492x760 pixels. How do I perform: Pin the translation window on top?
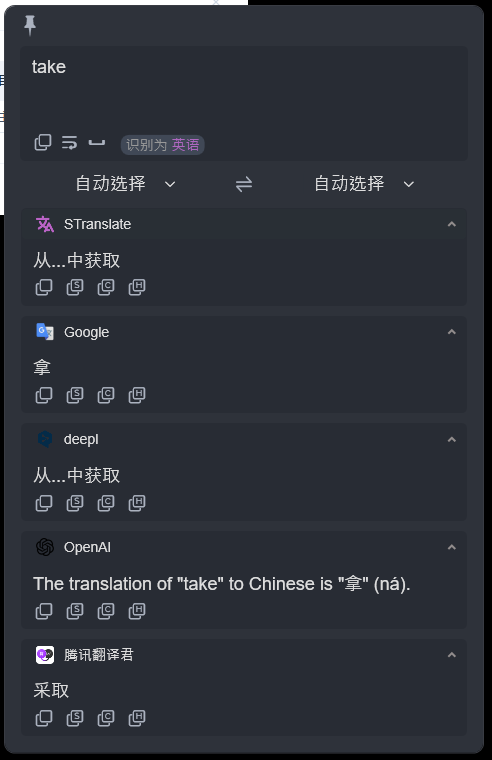click(x=30, y=24)
